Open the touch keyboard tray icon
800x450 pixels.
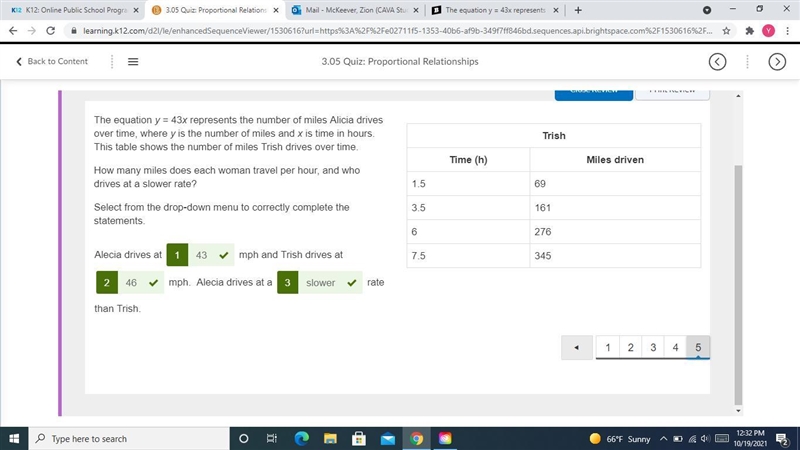(721, 439)
